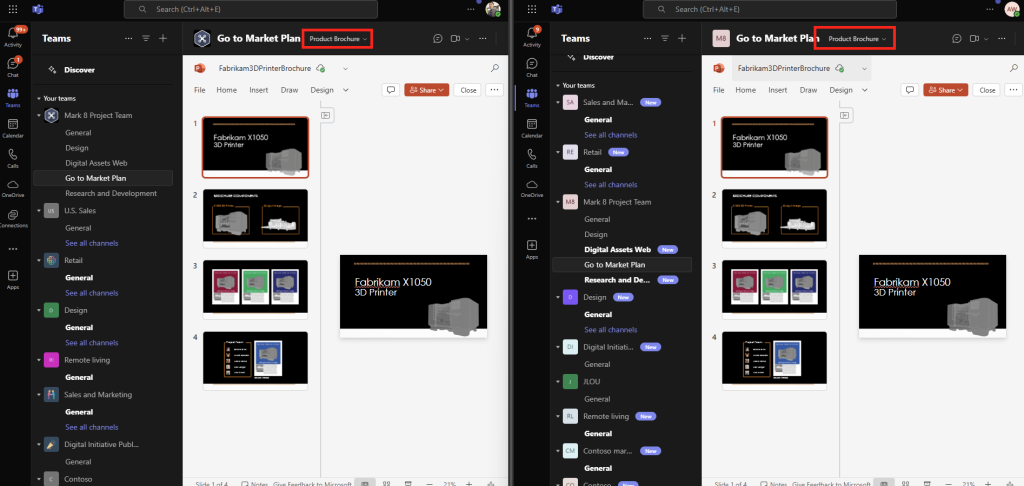The height and width of the screenshot is (486, 1024).
Task: Click search magnifier in left PowerPoint pane
Action: pos(495,68)
